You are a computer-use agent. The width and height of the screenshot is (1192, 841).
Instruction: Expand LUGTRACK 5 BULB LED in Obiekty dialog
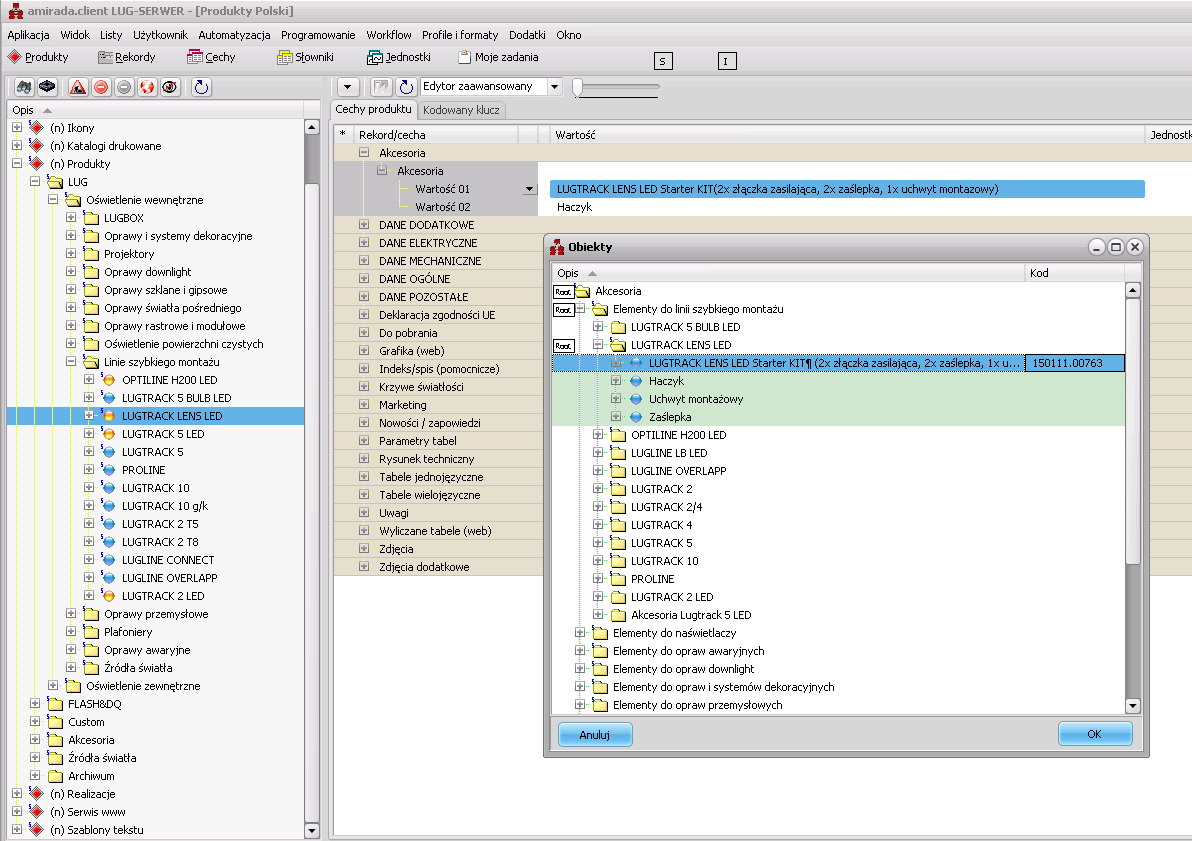598,327
